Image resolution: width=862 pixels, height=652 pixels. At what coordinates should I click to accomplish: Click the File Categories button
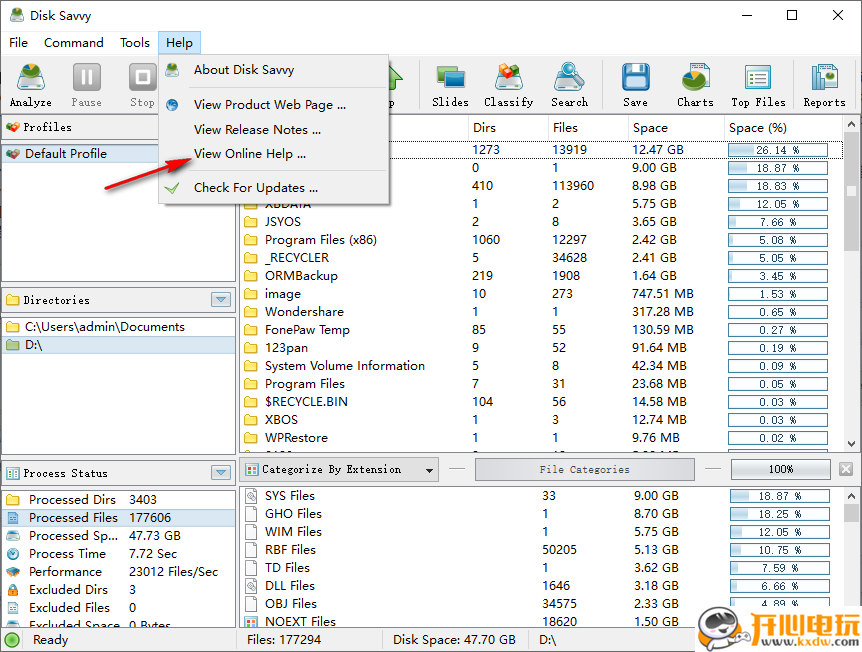tap(584, 470)
